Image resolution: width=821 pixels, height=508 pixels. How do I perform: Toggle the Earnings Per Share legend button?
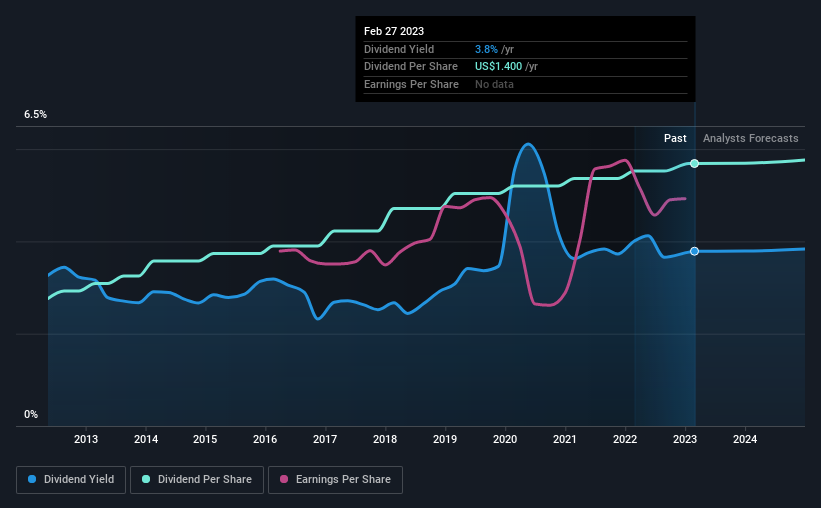point(335,480)
